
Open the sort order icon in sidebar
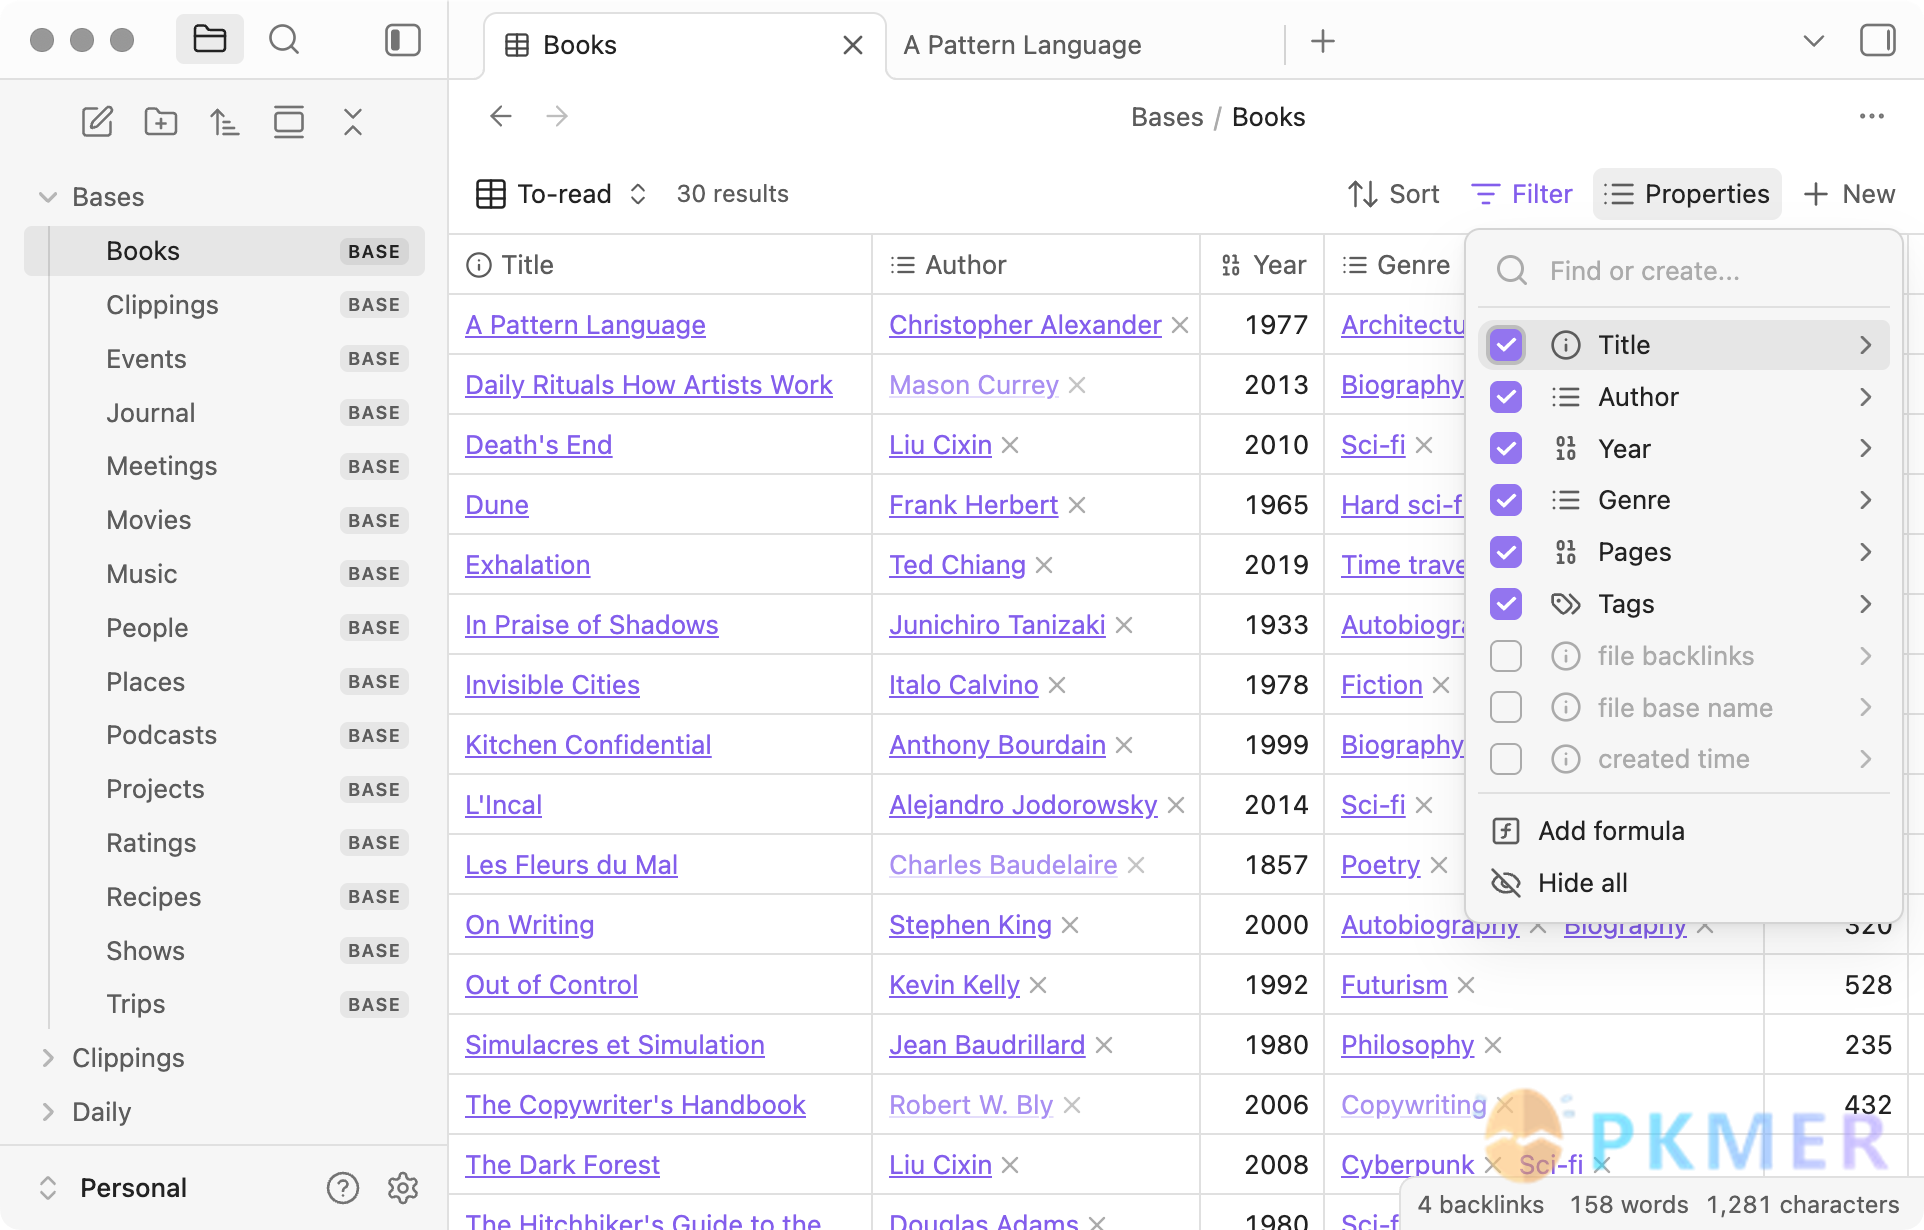pos(224,122)
